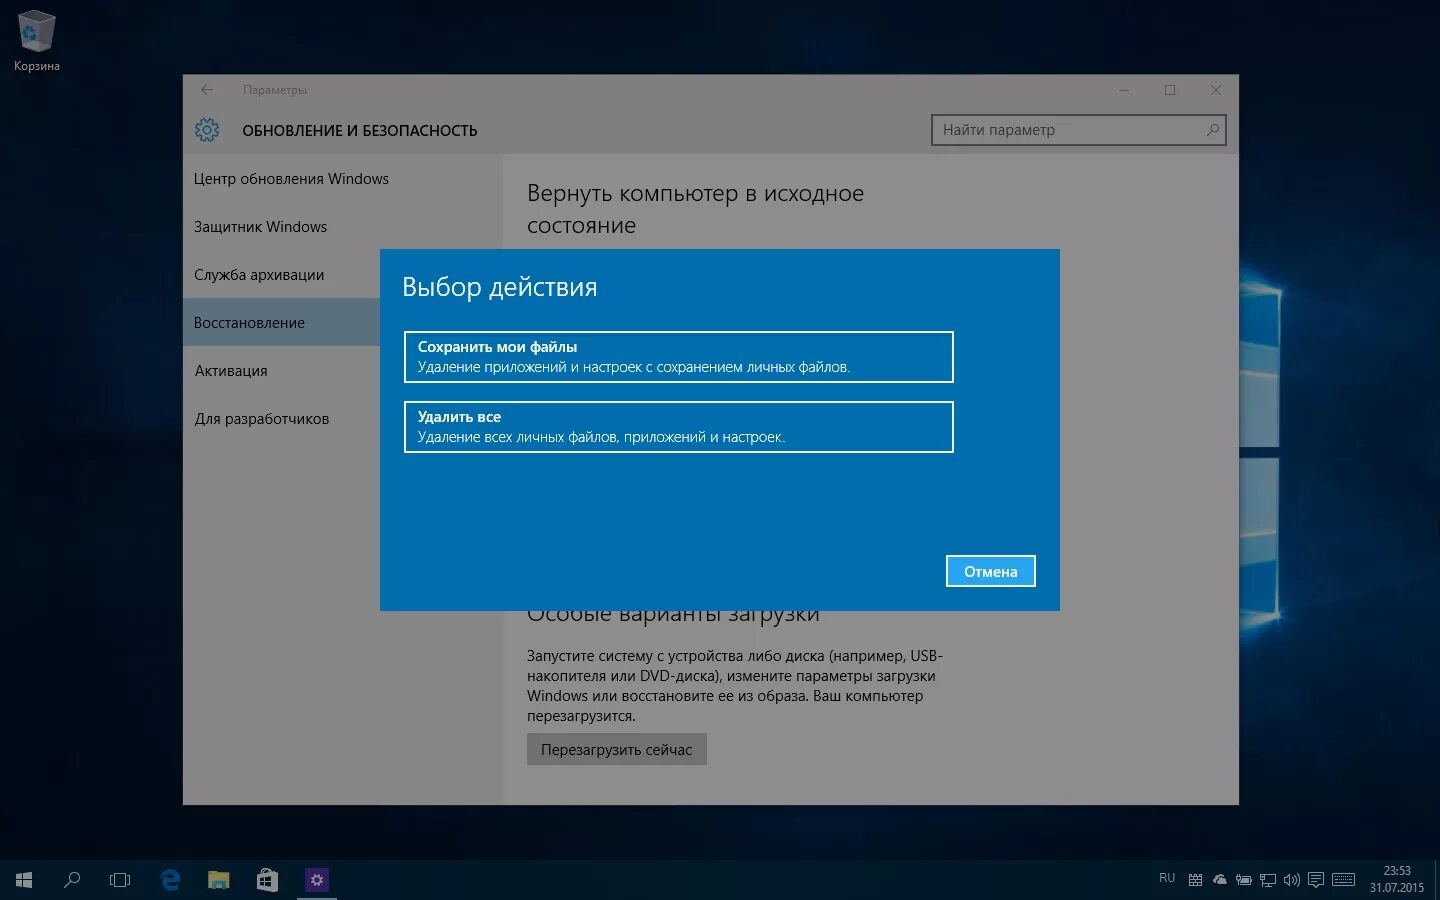Go back using the arrow in Settings title bar
Viewport: 1440px width, 900px height.
207,90
